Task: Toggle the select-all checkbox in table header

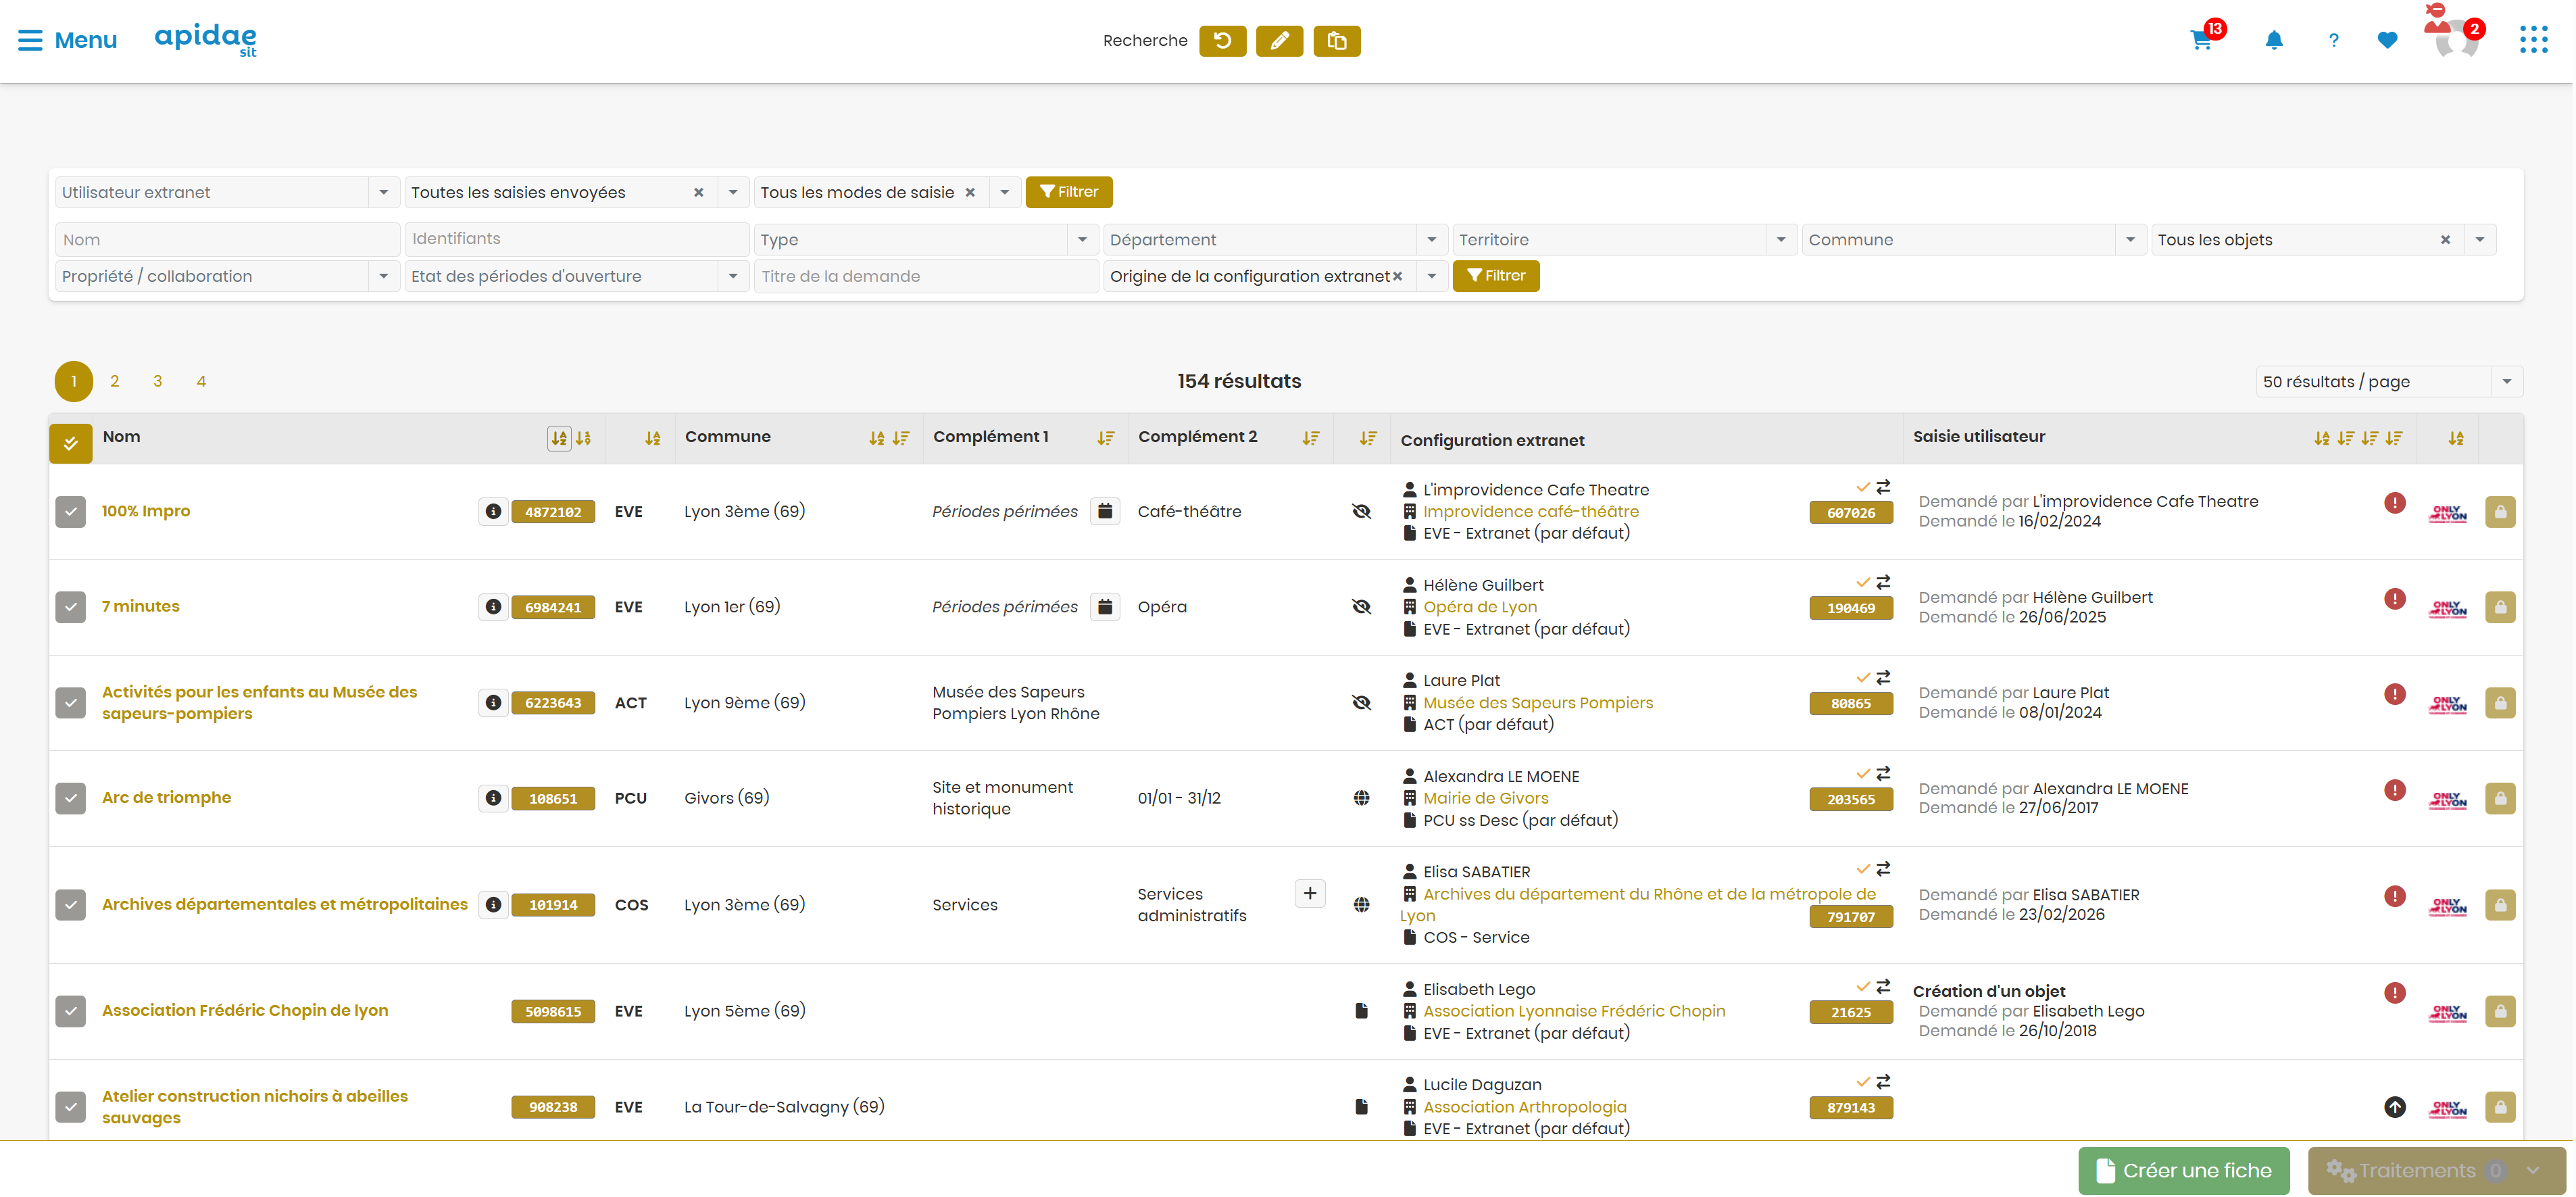Action: coord(70,443)
